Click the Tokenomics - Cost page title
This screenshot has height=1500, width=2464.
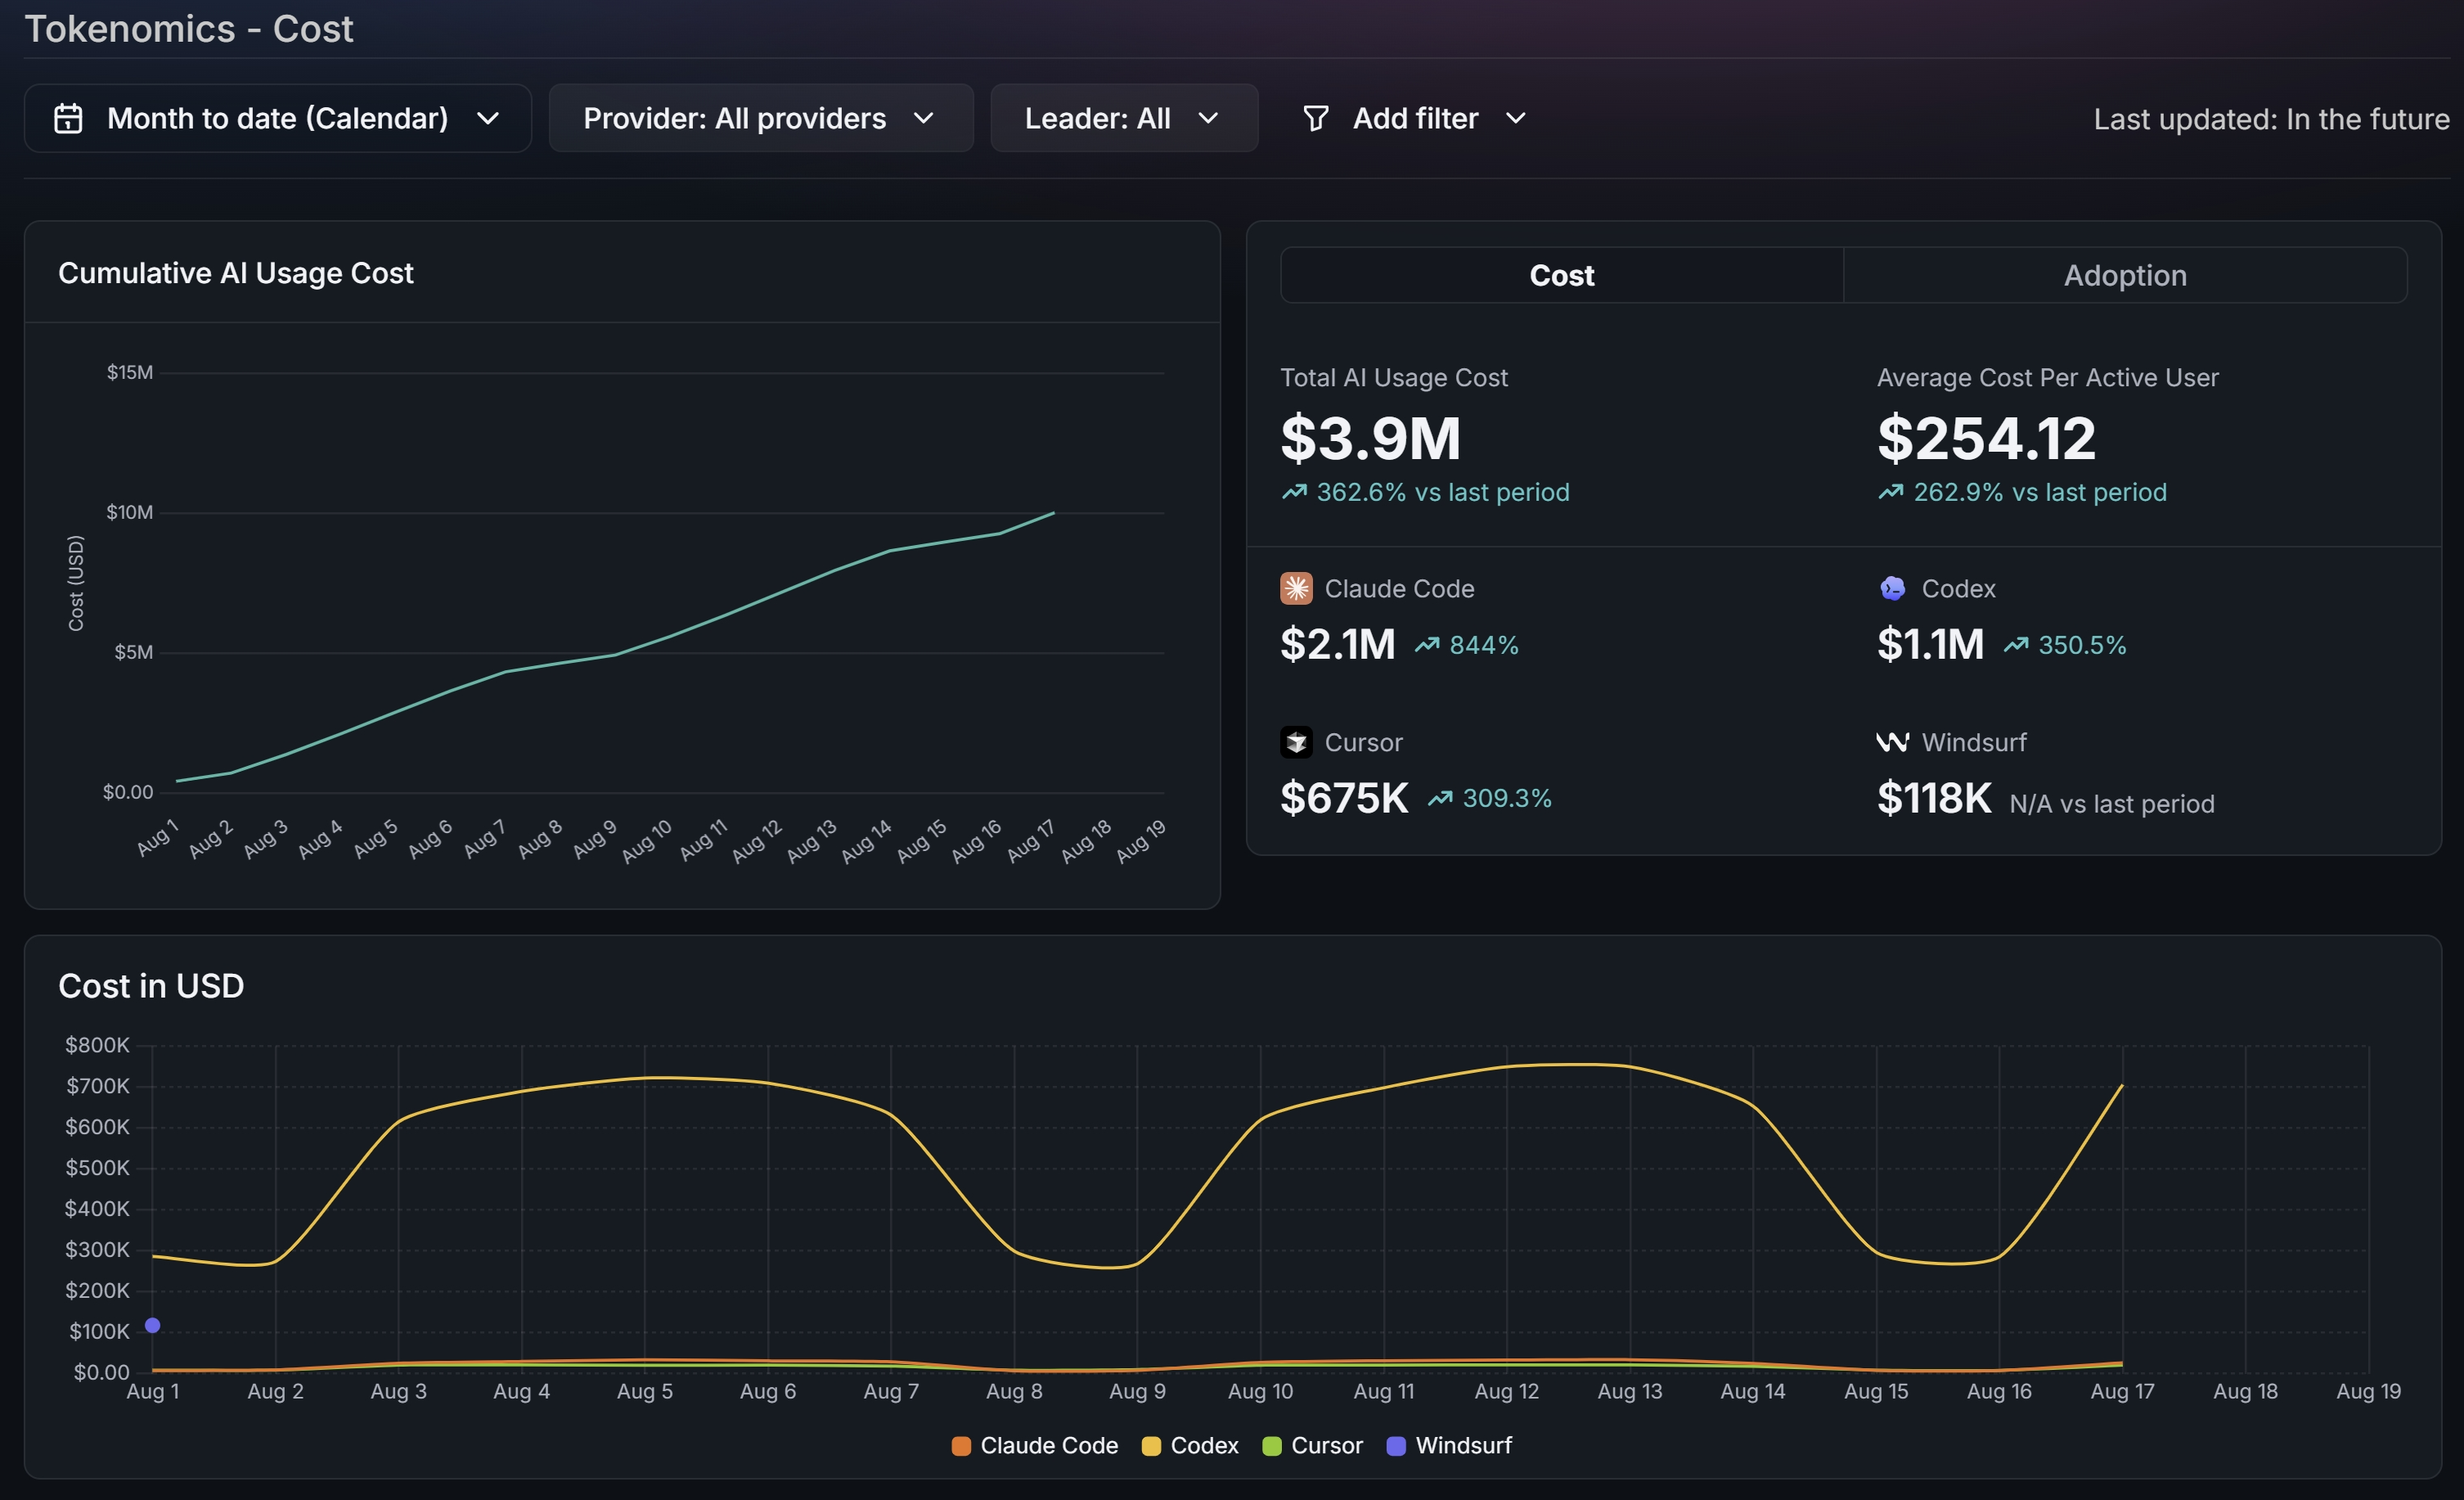point(189,28)
